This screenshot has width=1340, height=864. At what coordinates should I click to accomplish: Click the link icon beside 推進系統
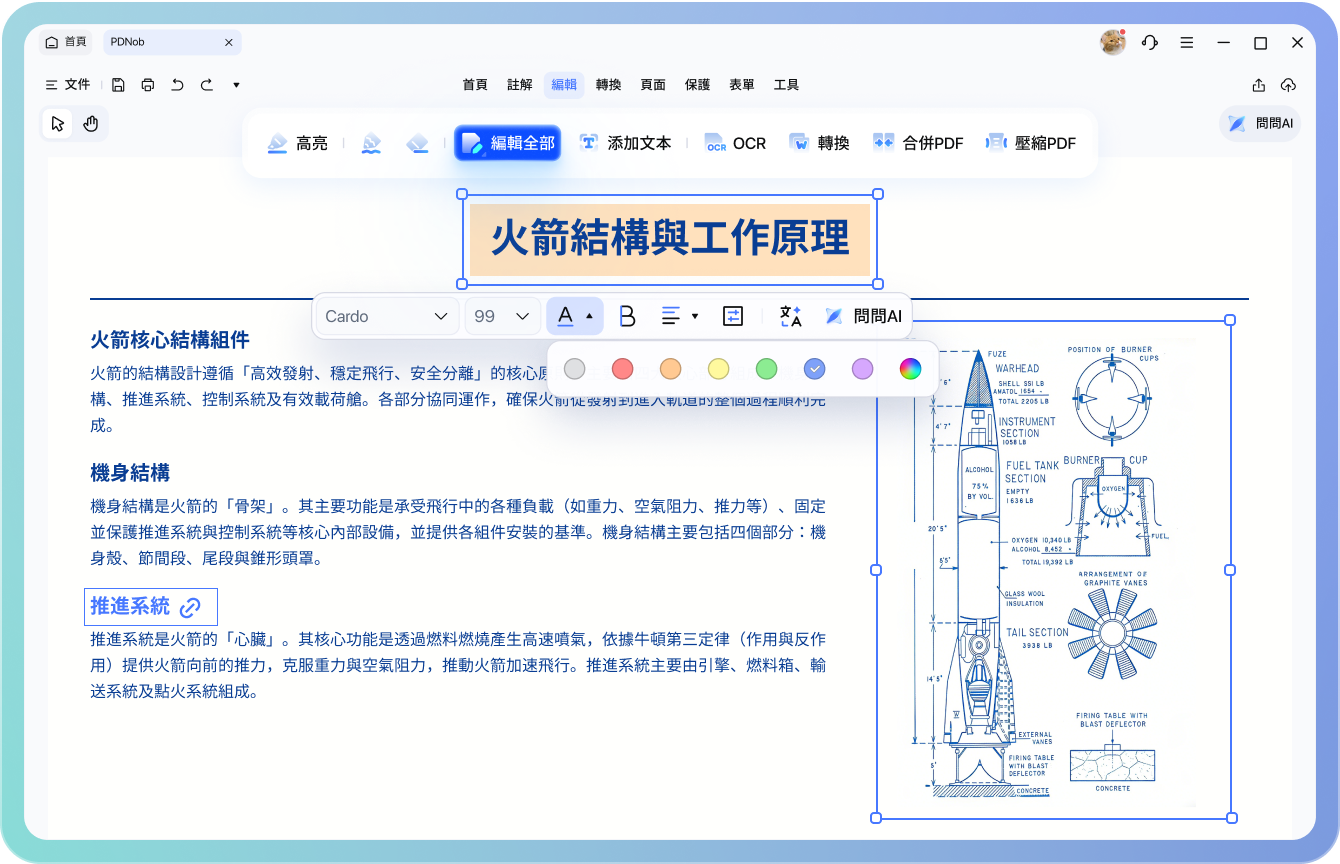190,607
